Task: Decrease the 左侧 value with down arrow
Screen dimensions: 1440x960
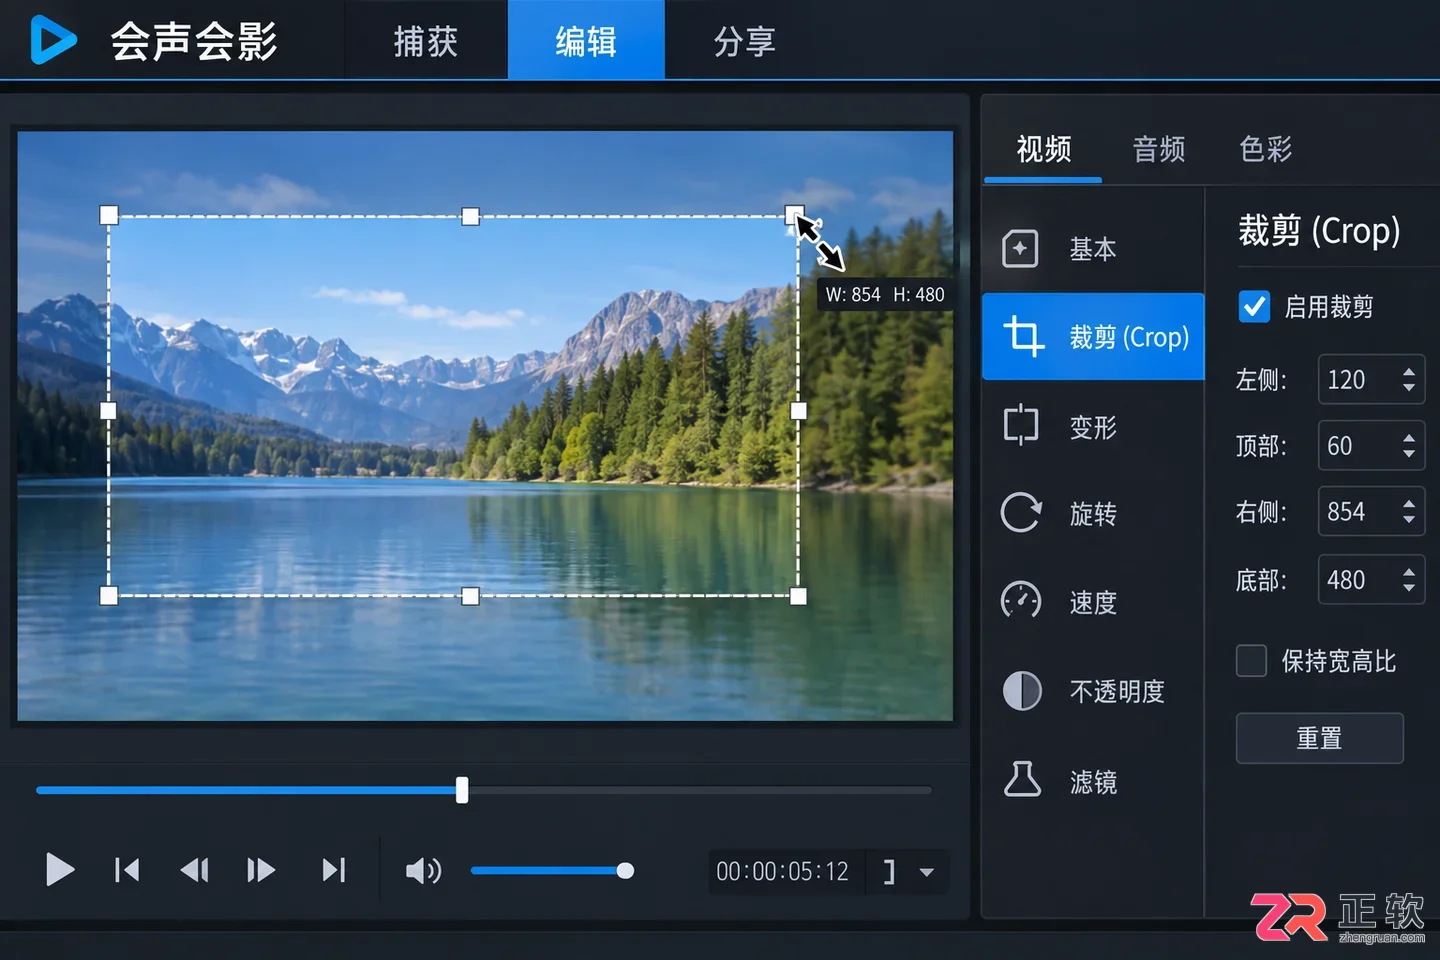Action: (1409, 388)
